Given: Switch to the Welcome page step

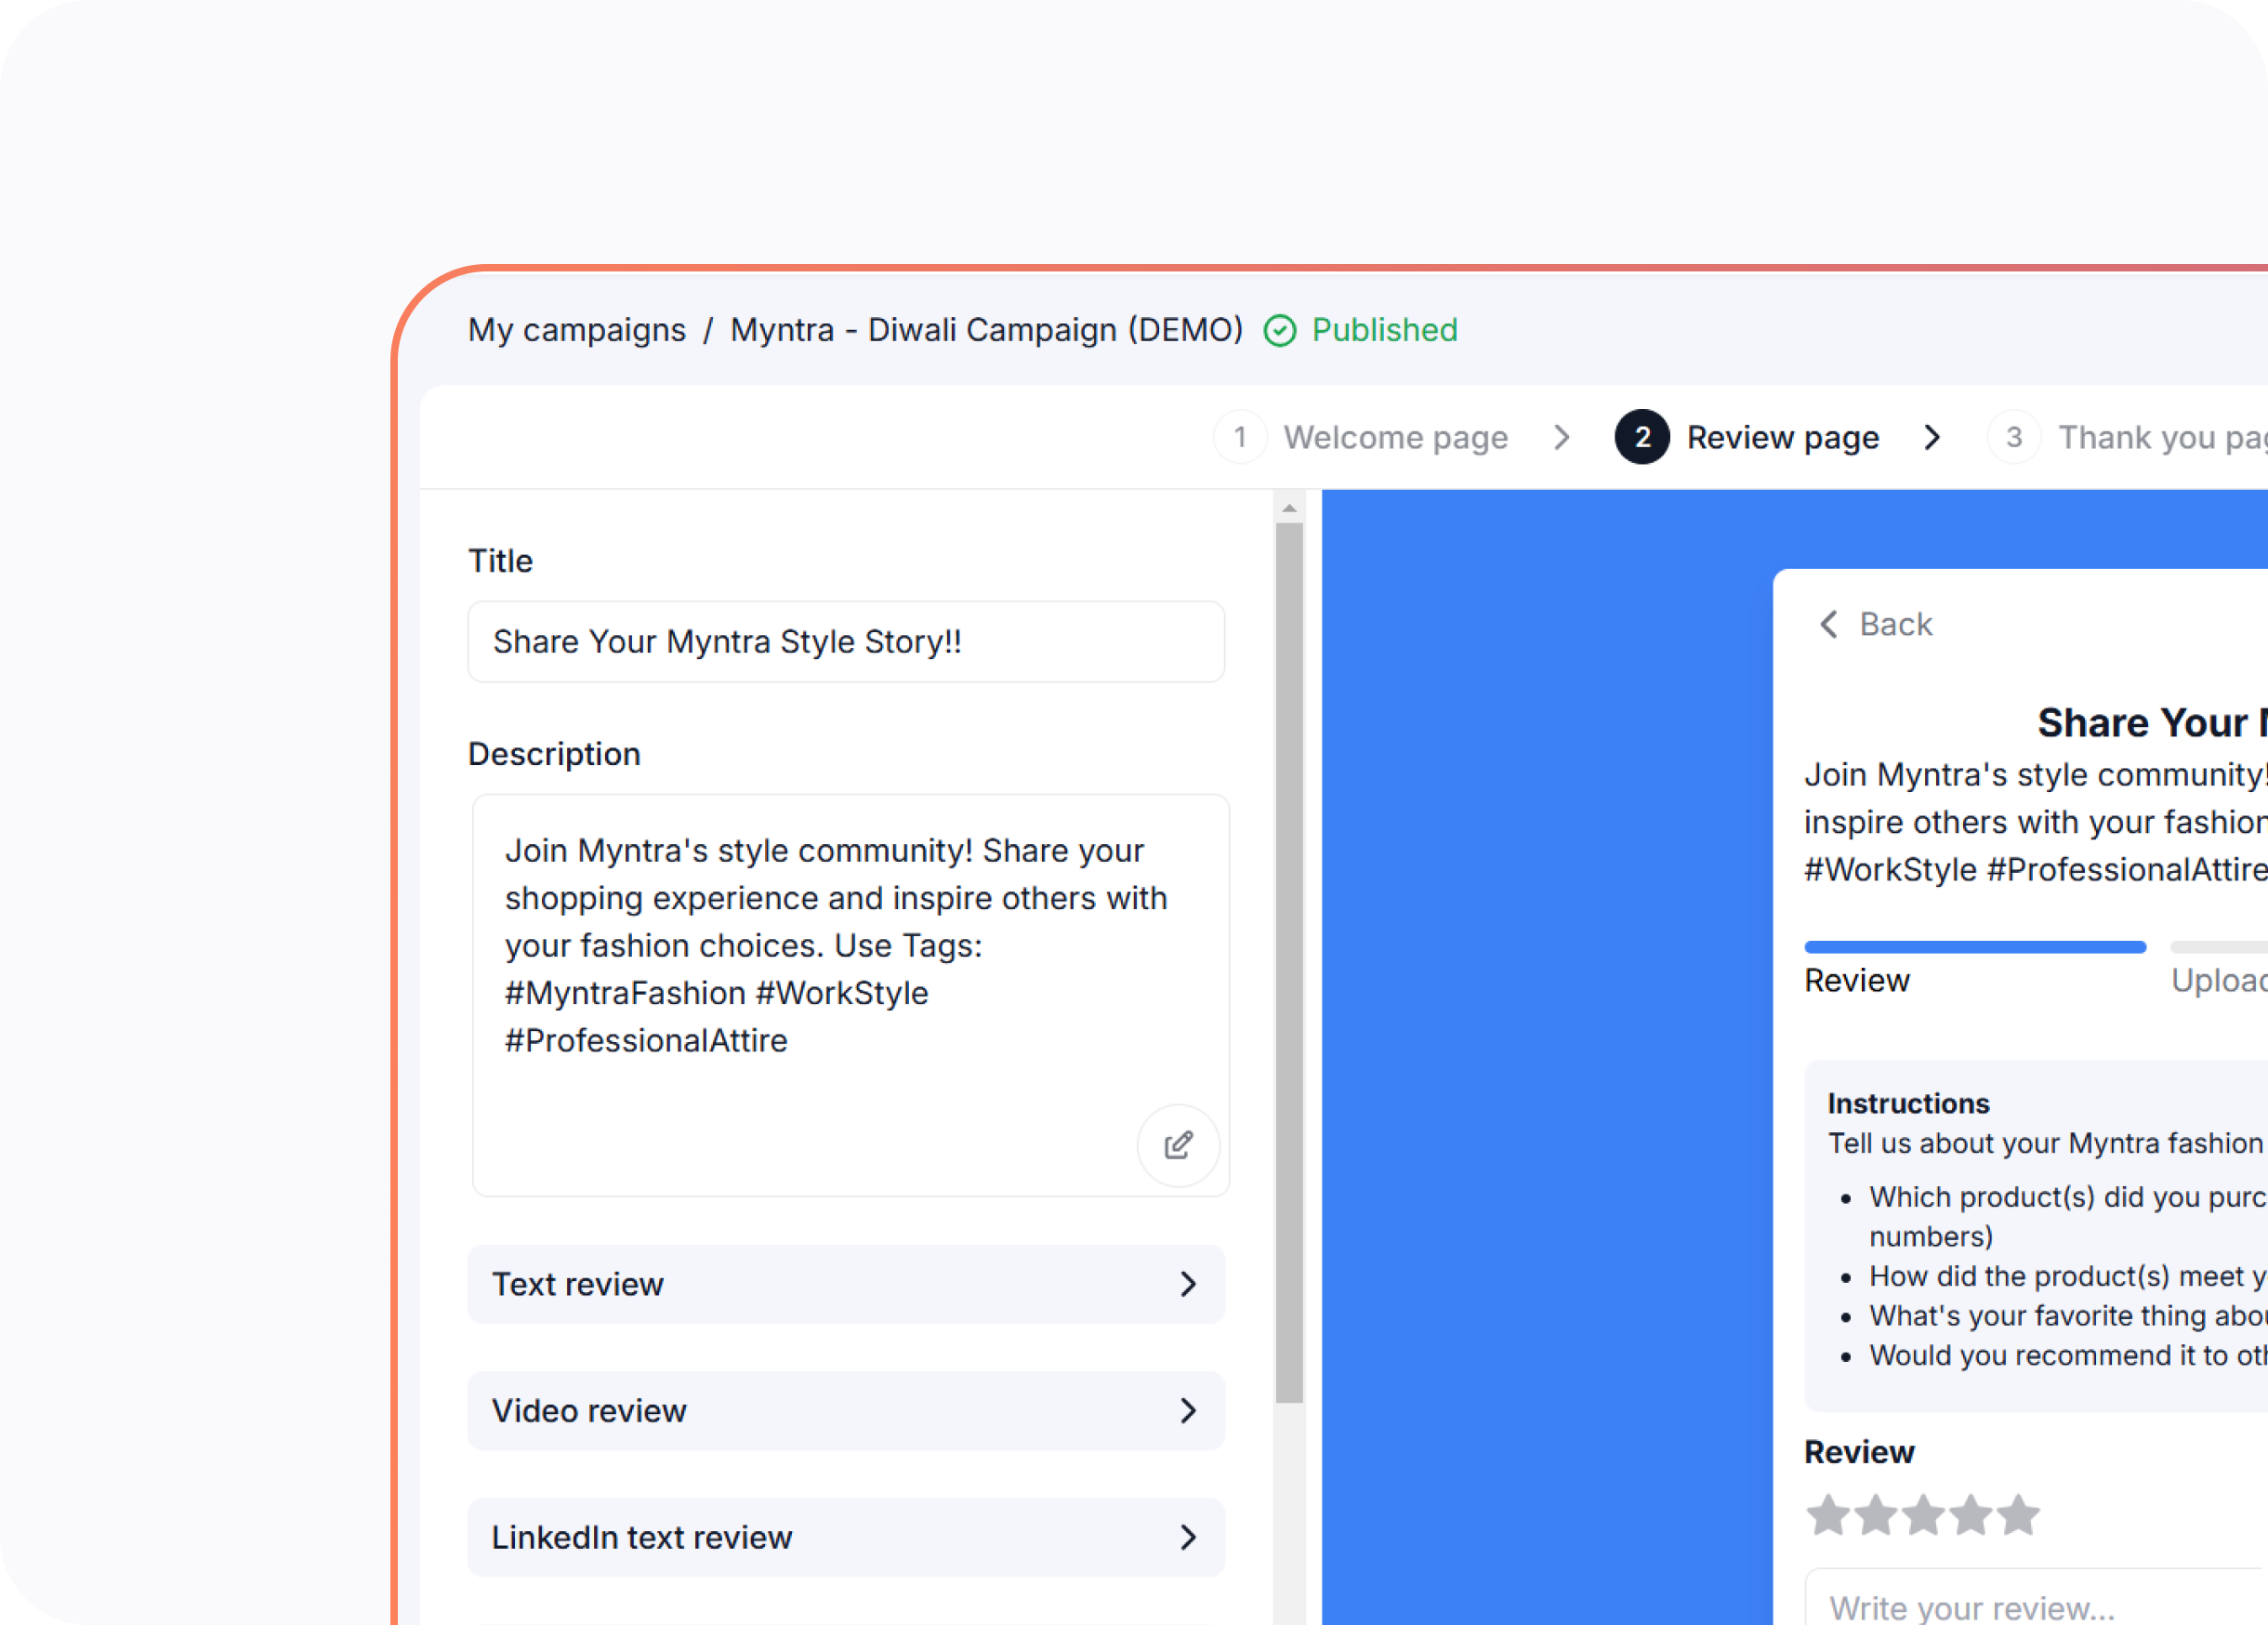Looking at the screenshot, I should click(1396, 437).
